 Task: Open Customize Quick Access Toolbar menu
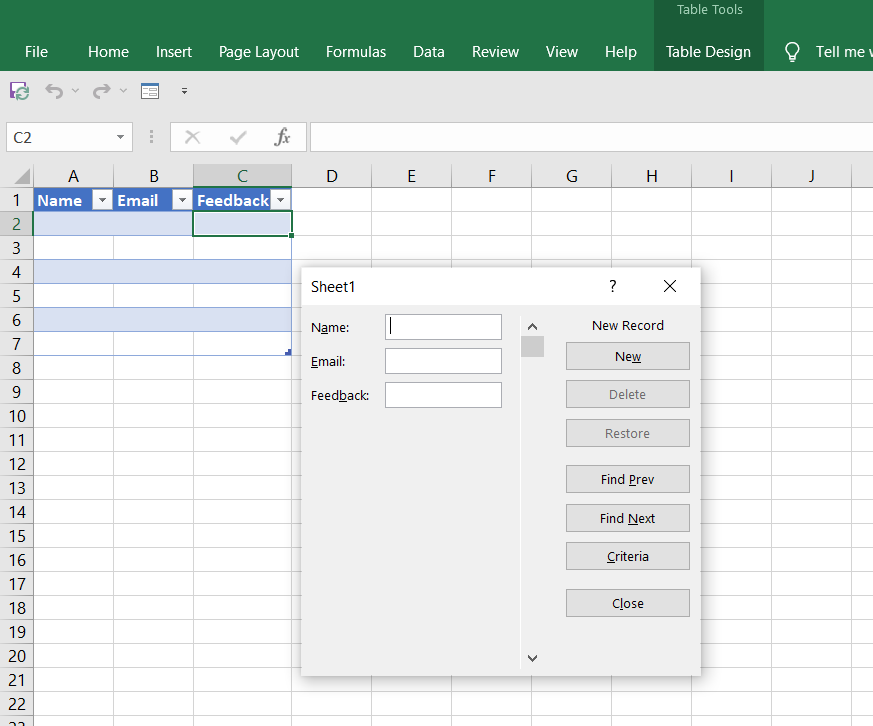point(184,91)
